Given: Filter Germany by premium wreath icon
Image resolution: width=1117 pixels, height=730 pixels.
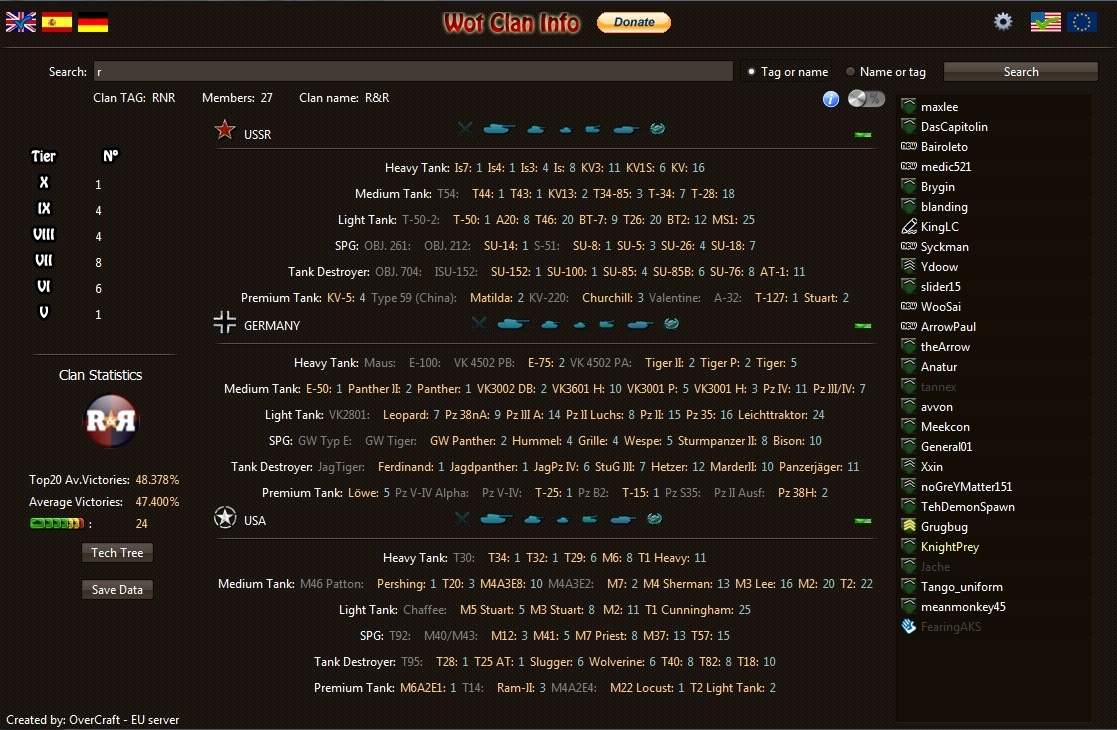Looking at the screenshot, I should click(671, 323).
